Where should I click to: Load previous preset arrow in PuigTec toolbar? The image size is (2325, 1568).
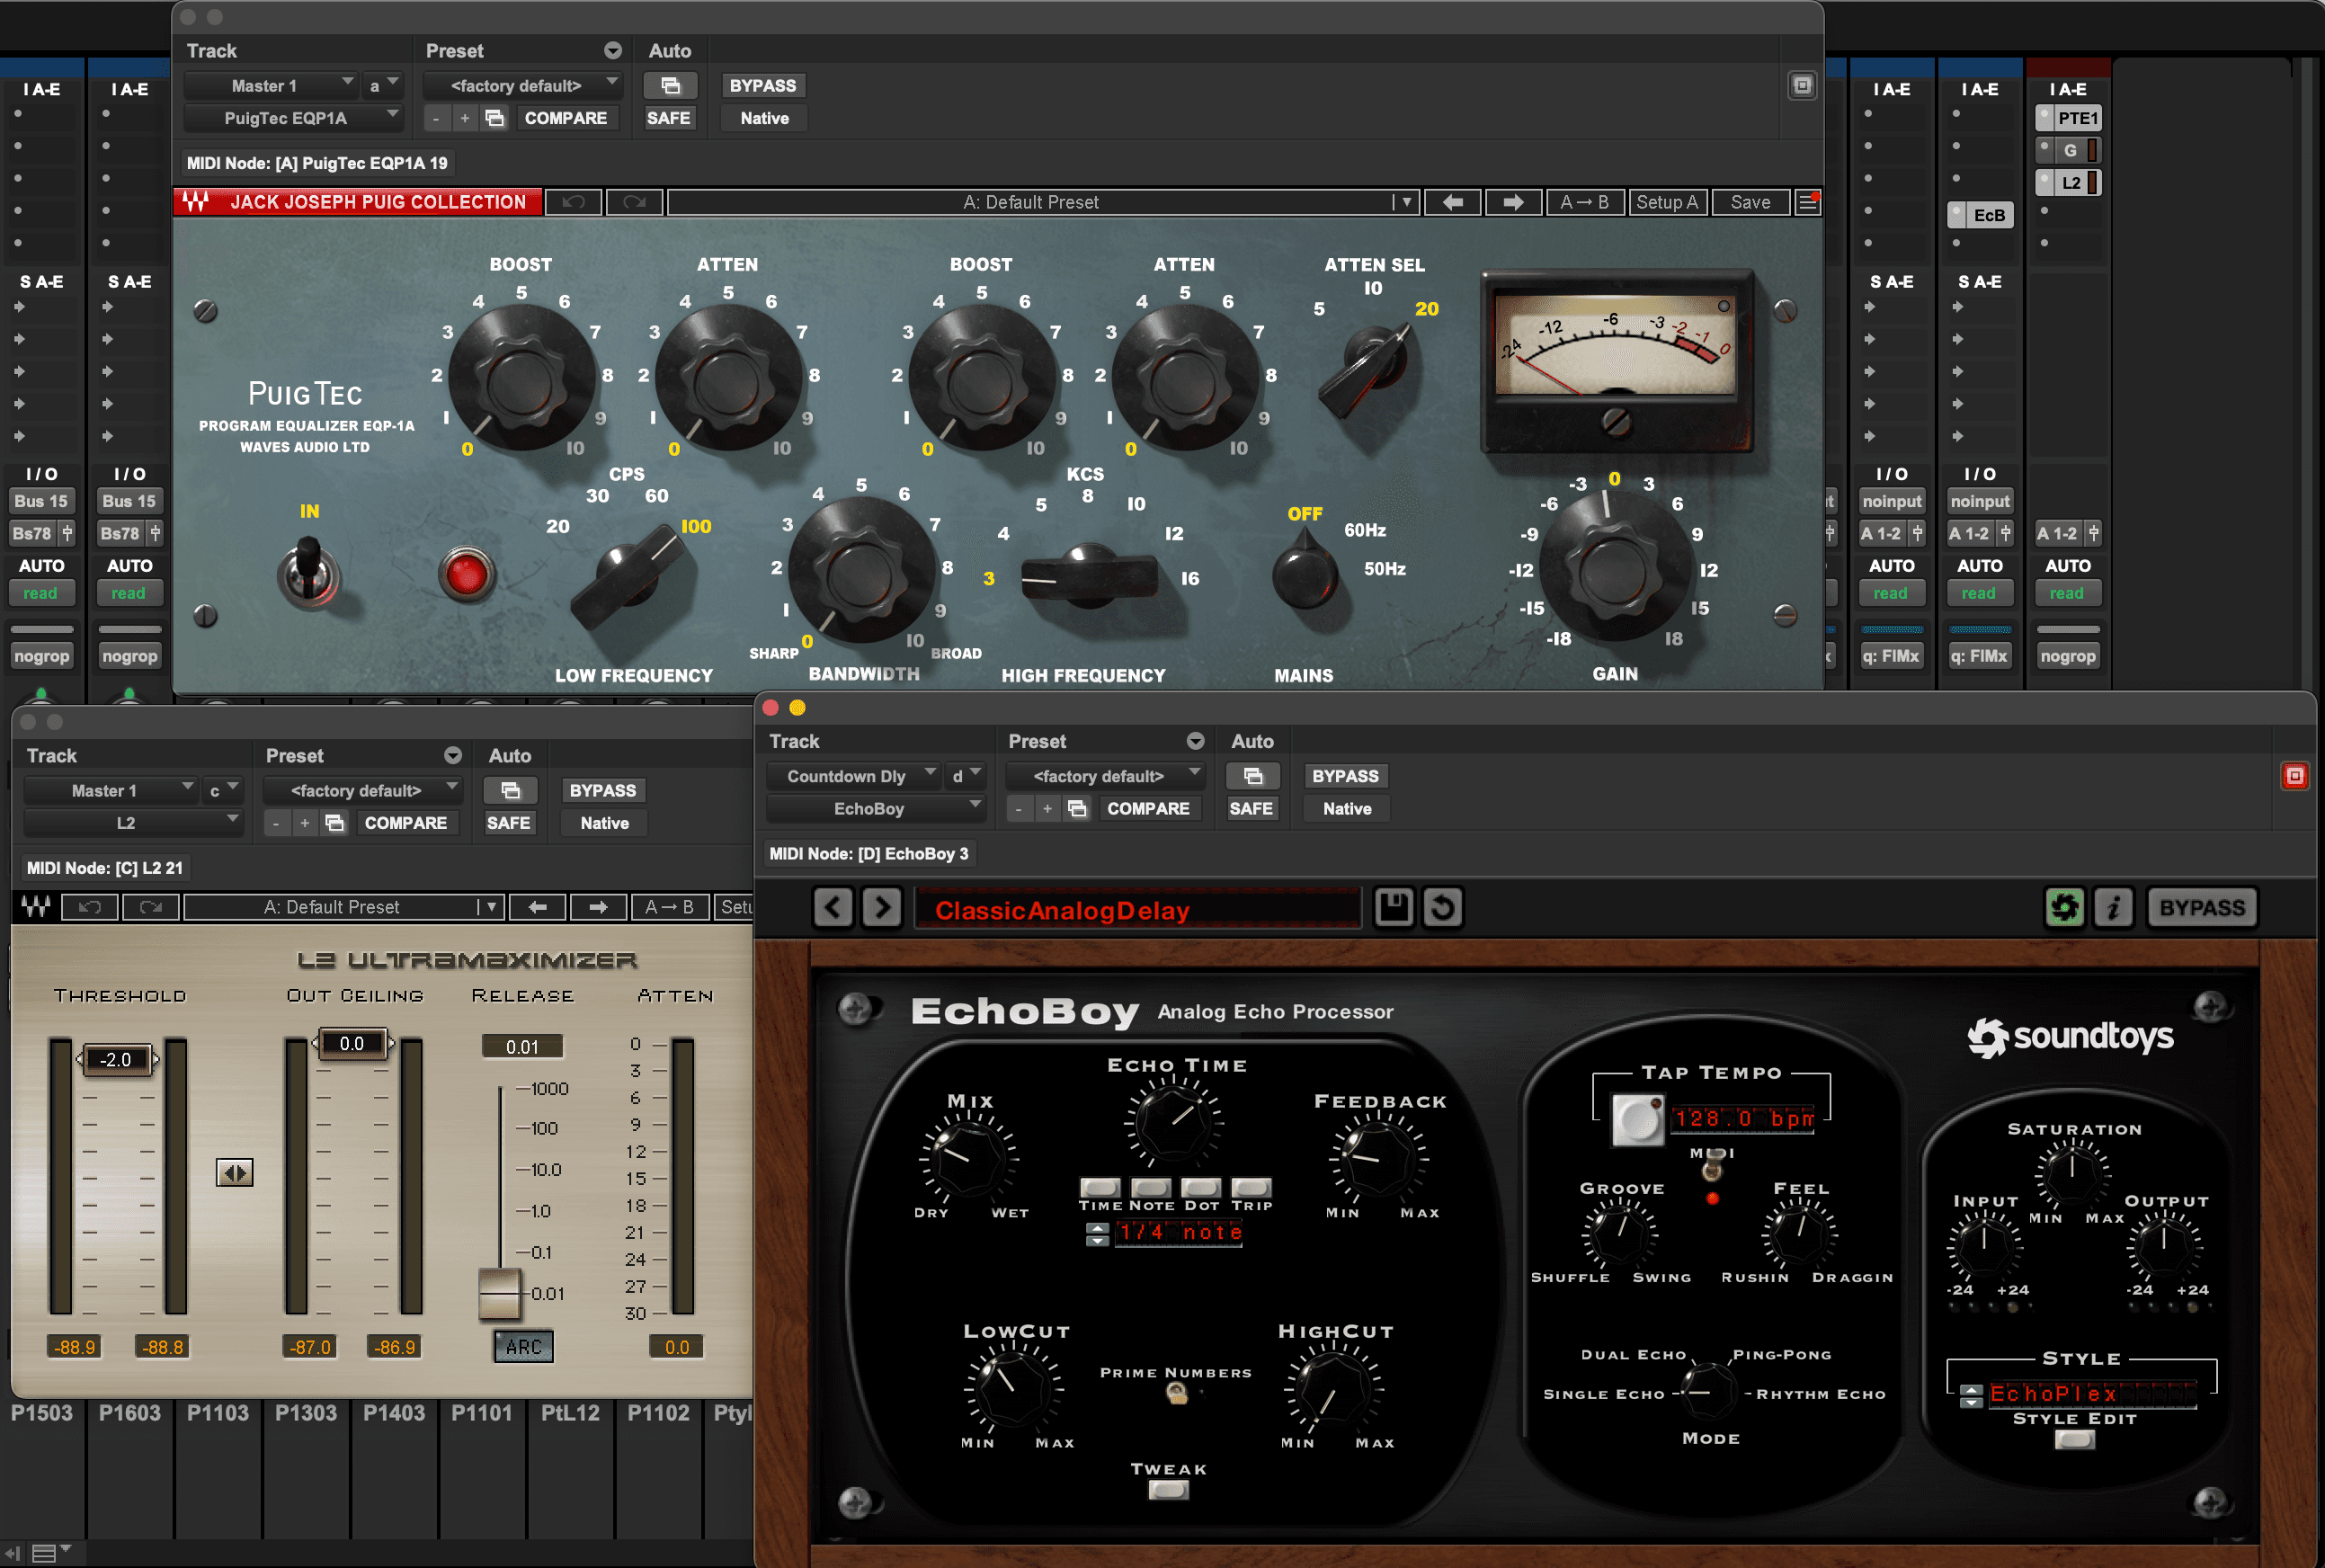click(x=1452, y=202)
